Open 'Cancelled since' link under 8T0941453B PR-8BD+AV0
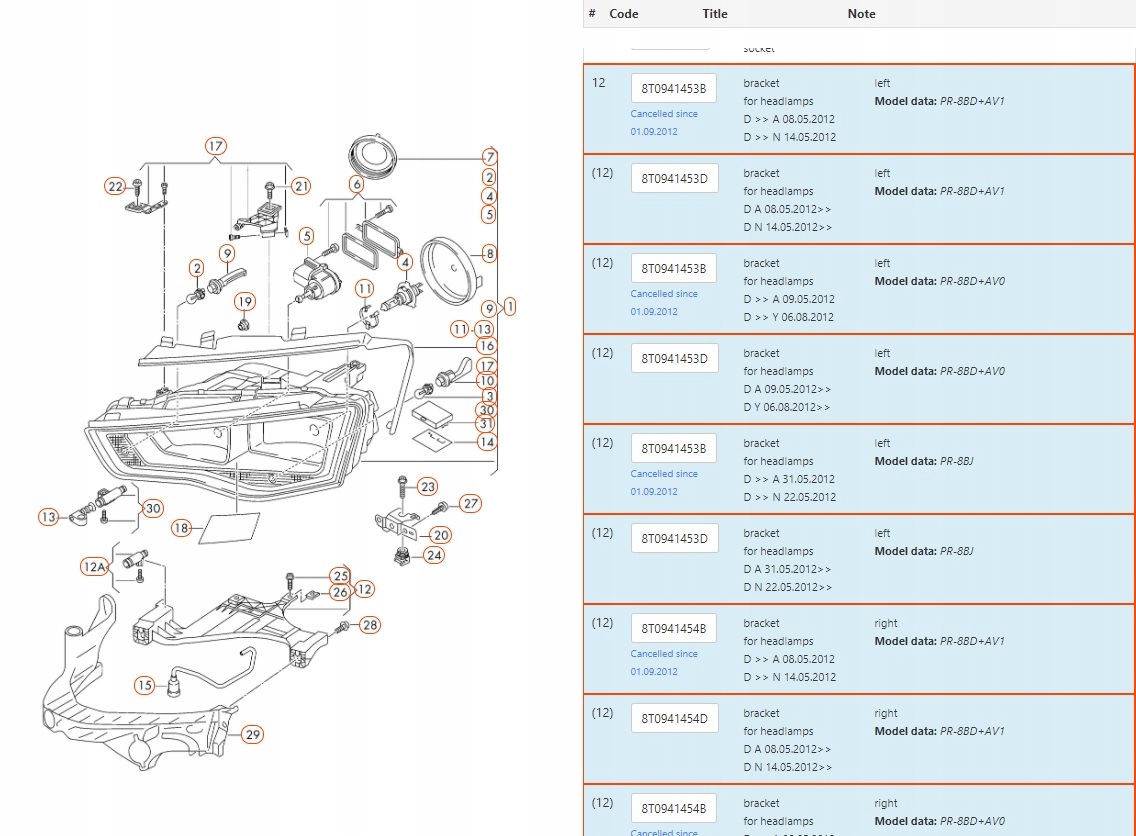Image resolution: width=1136 pixels, height=836 pixels. 664,302
